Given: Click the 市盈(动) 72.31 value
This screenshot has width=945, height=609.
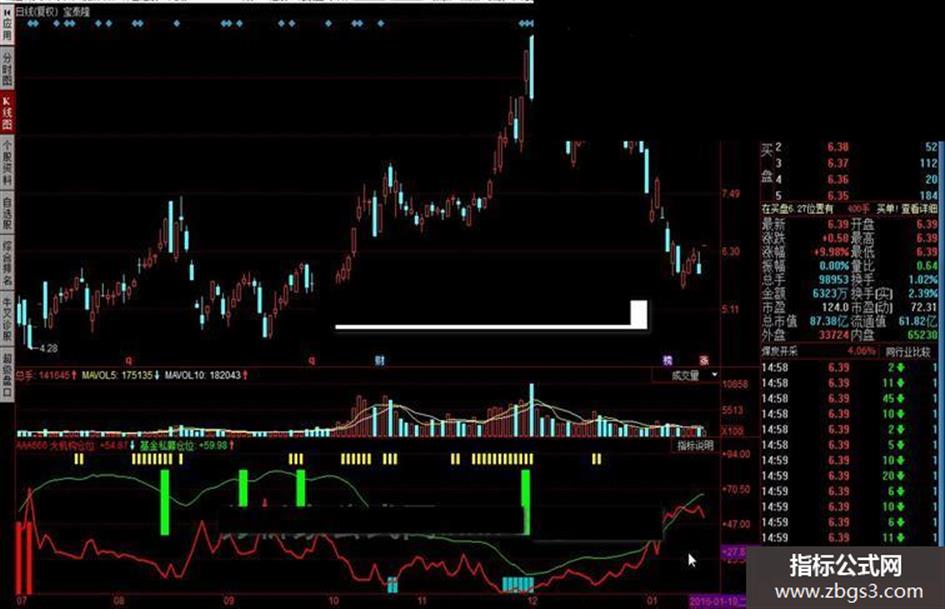Looking at the screenshot, I should click(x=925, y=308).
